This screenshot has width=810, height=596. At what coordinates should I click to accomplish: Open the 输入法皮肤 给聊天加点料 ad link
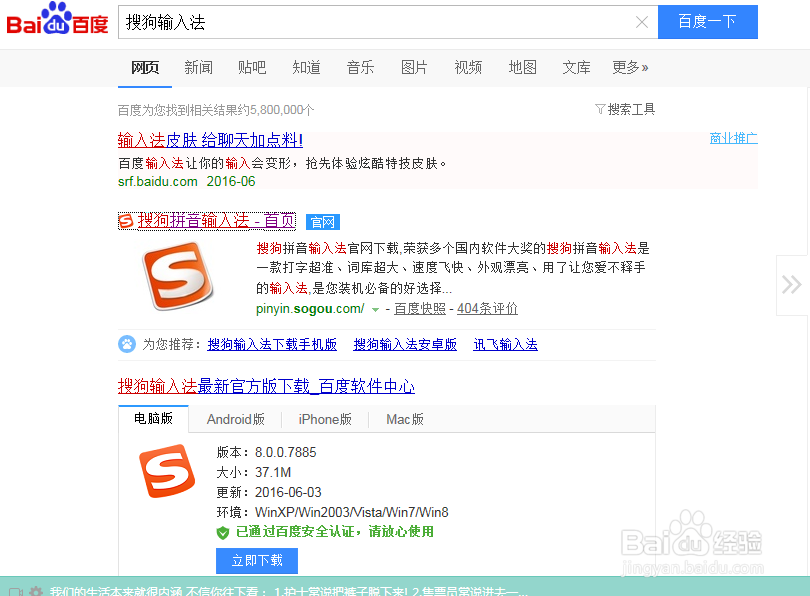point(210,140)
